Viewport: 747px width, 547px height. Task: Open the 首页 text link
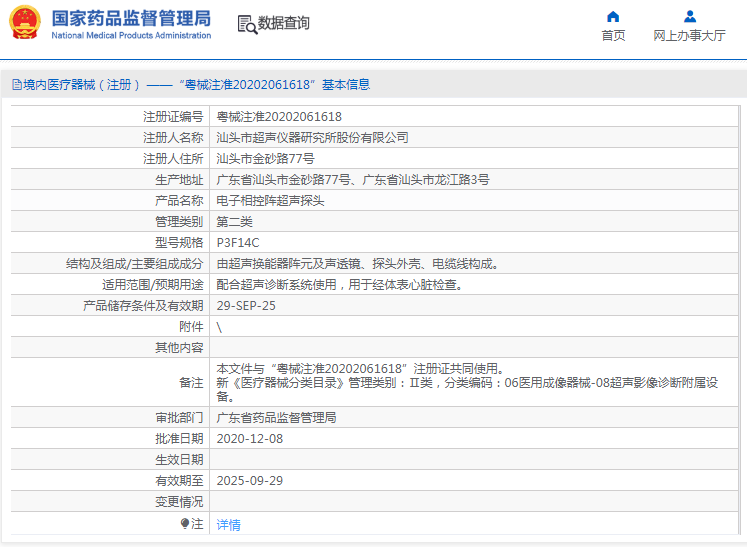613,36
